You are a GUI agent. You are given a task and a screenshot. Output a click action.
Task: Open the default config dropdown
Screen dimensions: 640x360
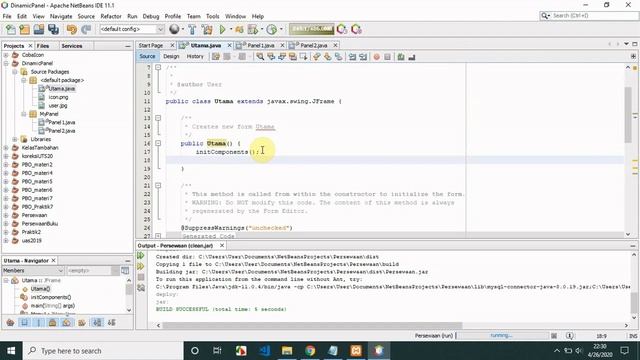click(x=131, y=29)
